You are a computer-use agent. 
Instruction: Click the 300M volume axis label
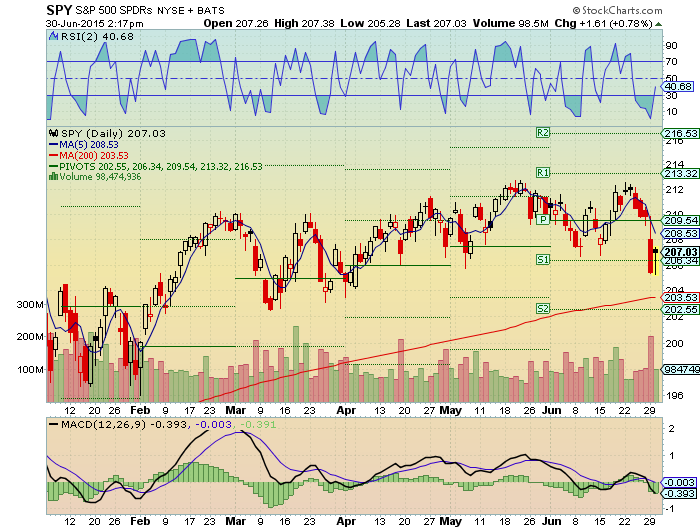click(30, 305)
